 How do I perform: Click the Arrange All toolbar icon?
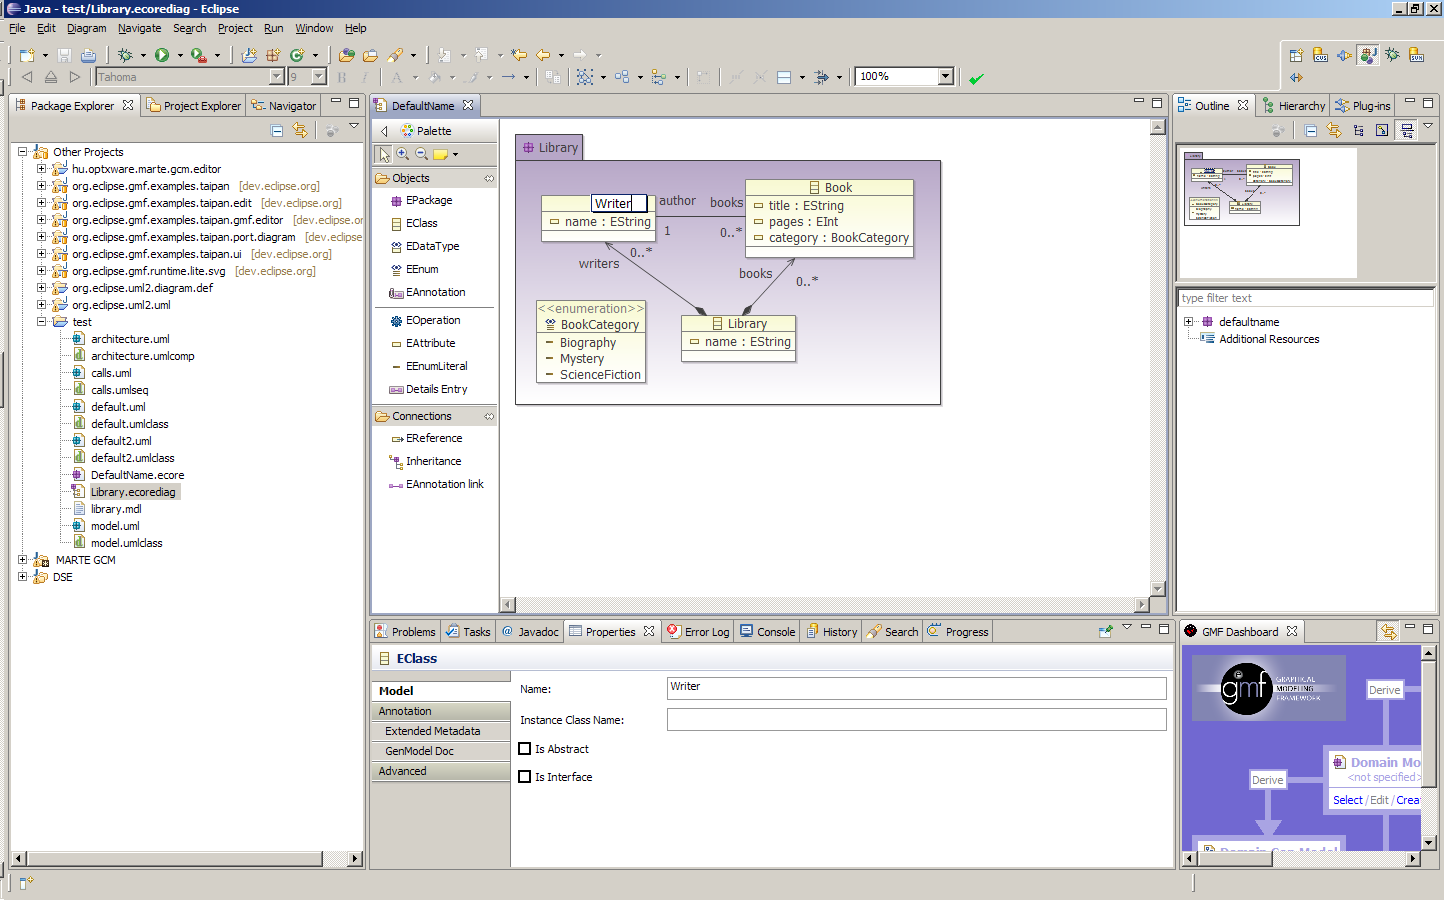(585, 77)
